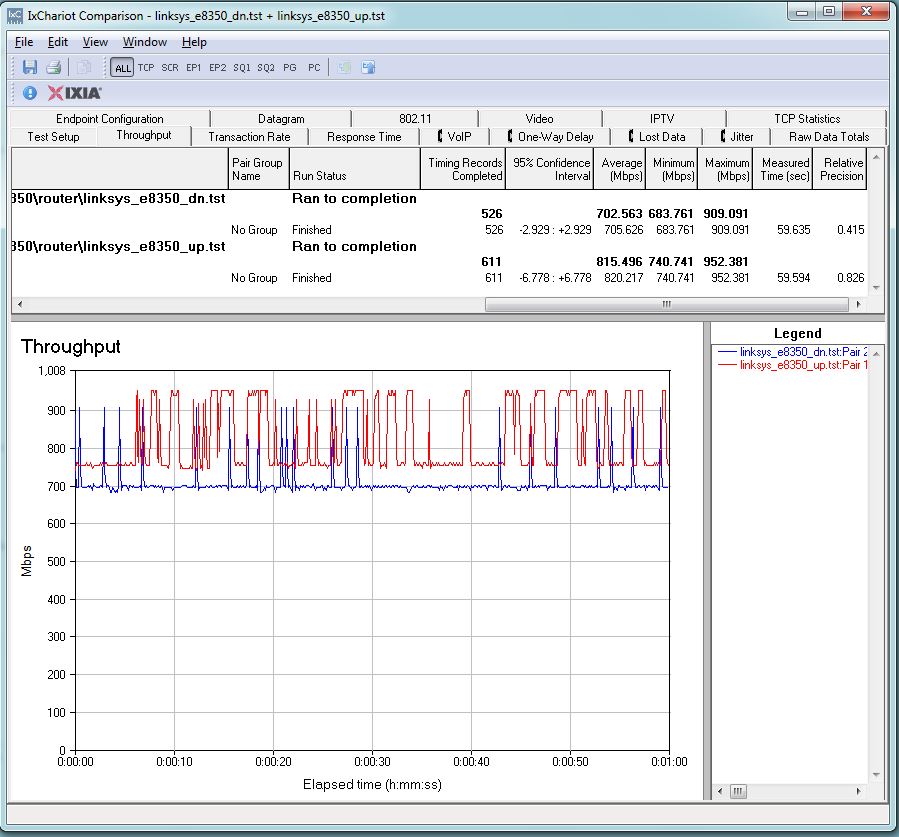
Task: Click results table scroll up arrow
Action: click(x=875, y=157)
